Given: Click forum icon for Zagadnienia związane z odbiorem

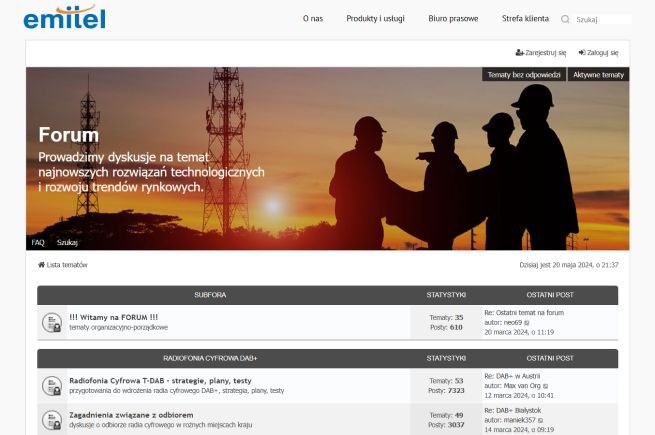Looking at the screenshot, I should pyautogui.click(x=52, y=420).
